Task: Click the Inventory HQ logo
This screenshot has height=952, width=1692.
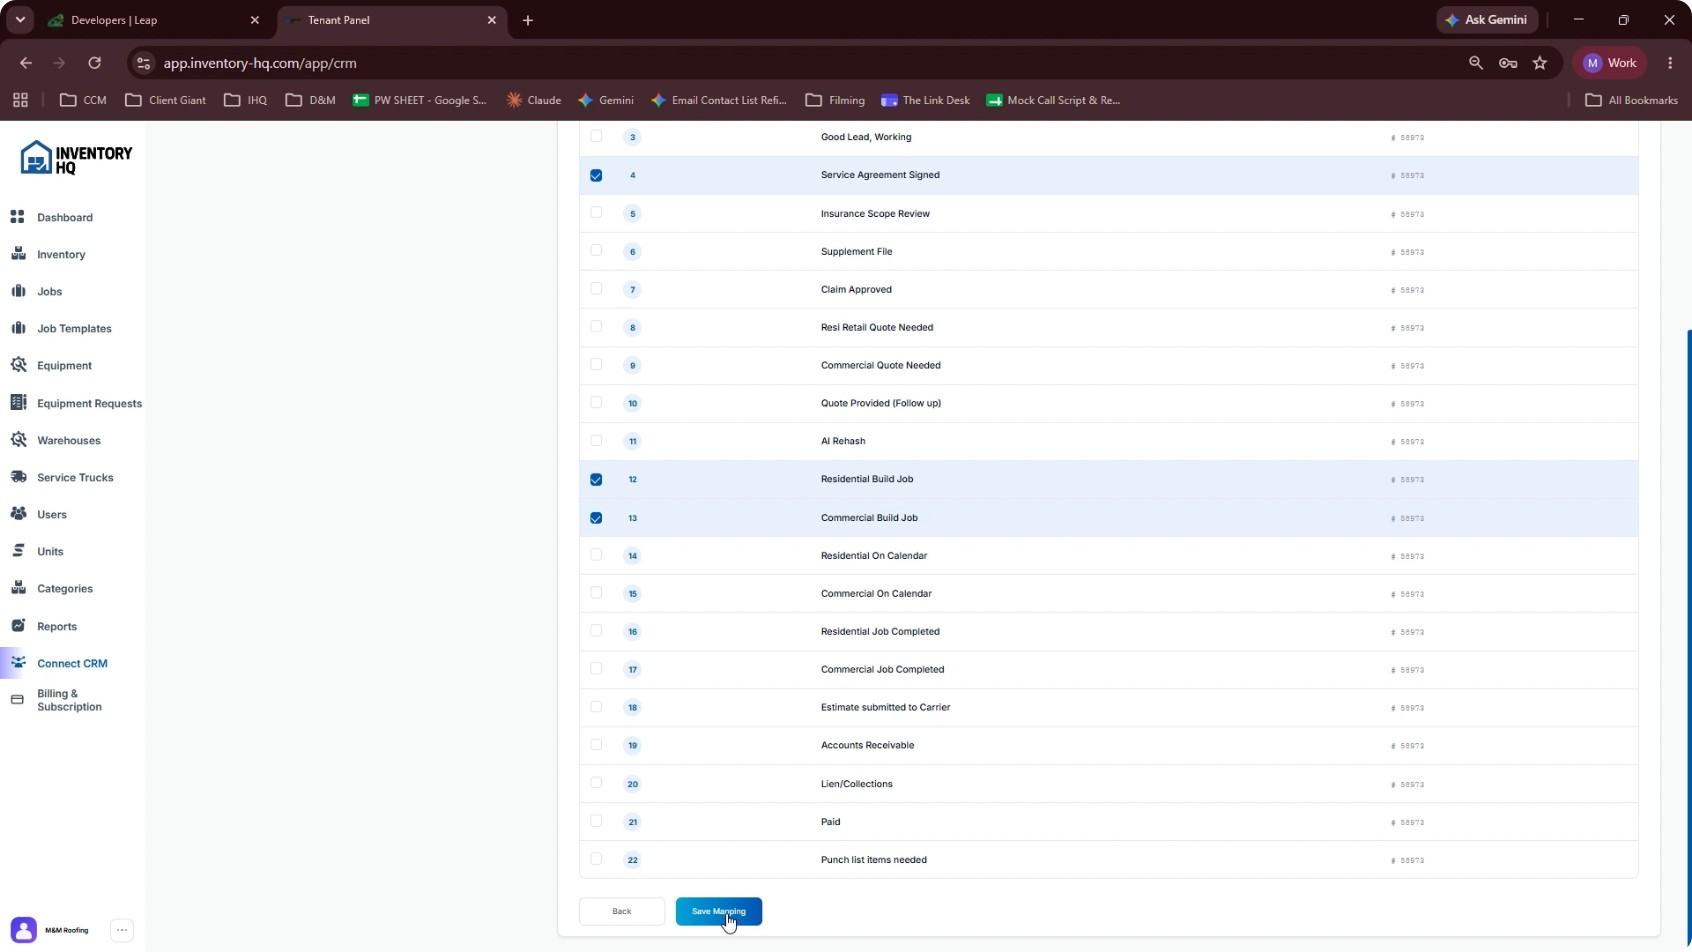Action: pos(76,158)
